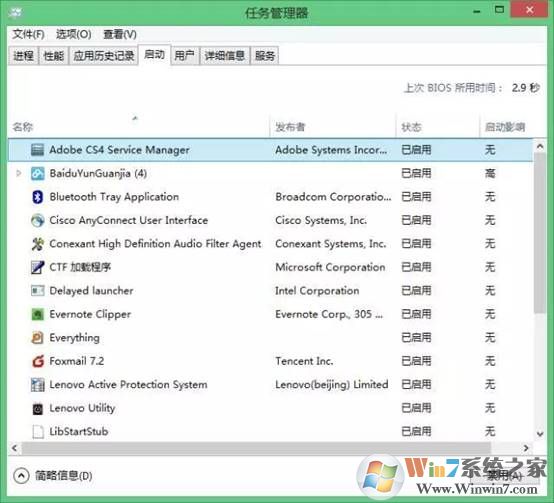Viewport: 554px width, 503px height.
Task: Select the CTF 加载程序 entry
Action: pyautogui.click(x=80, y=267)
